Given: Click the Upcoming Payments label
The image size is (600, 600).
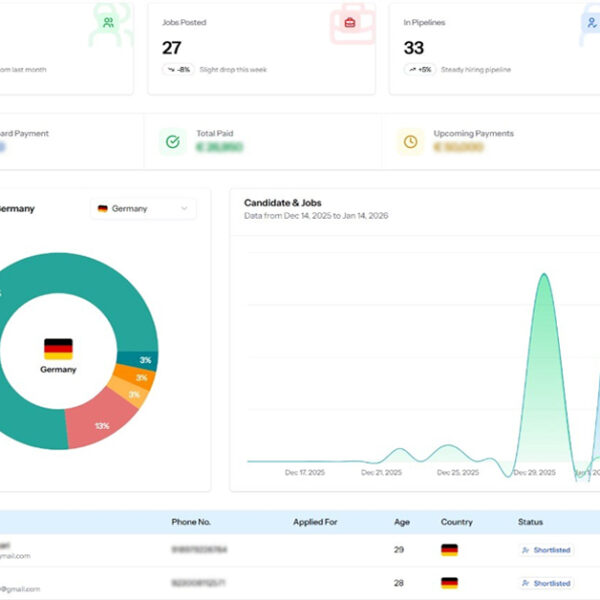Looking at the screenshot, I should tap(473, 134).
